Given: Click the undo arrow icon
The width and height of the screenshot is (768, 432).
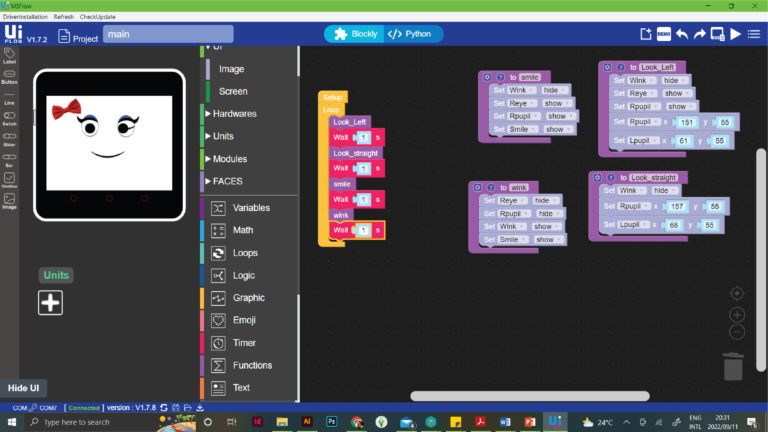Looking at the screenshot, I should tap(682, 34).
